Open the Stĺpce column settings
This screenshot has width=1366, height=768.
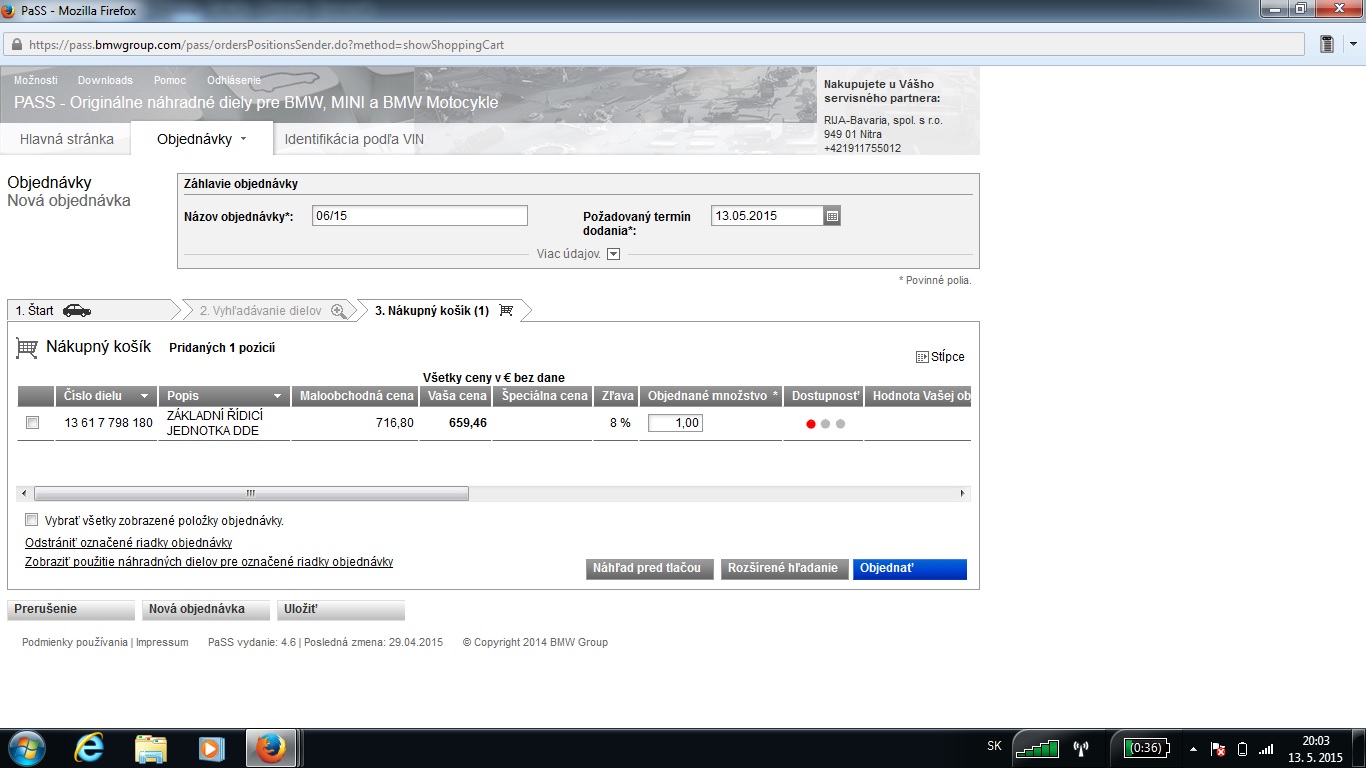[x=940, y=357]
